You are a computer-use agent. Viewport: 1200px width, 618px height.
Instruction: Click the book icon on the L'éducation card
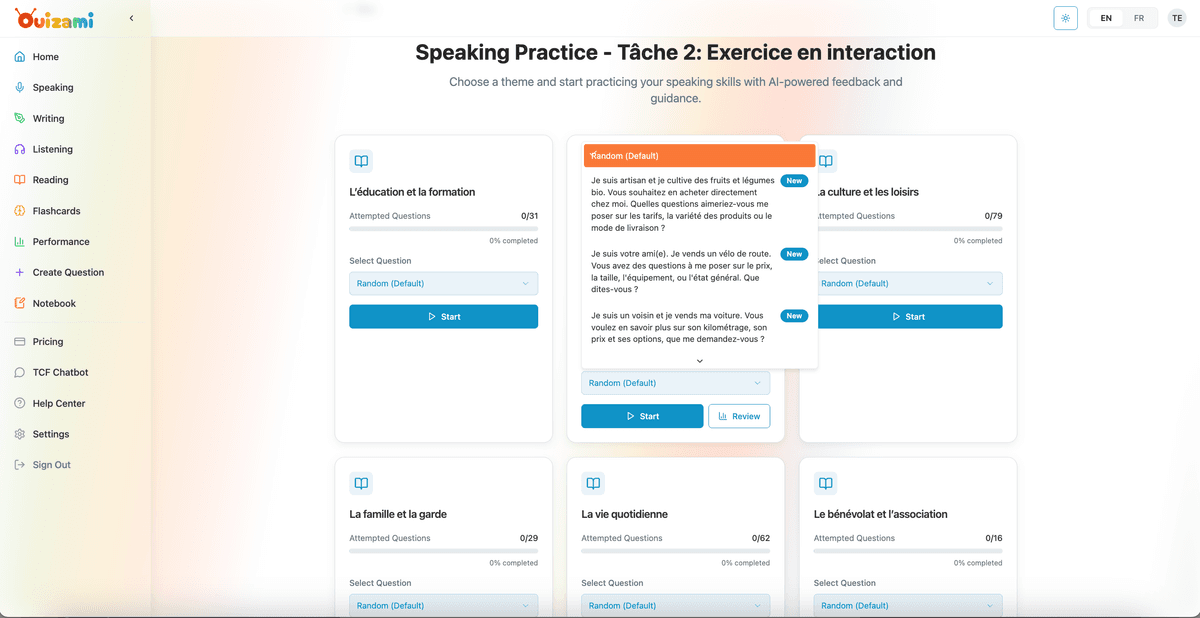360,160
